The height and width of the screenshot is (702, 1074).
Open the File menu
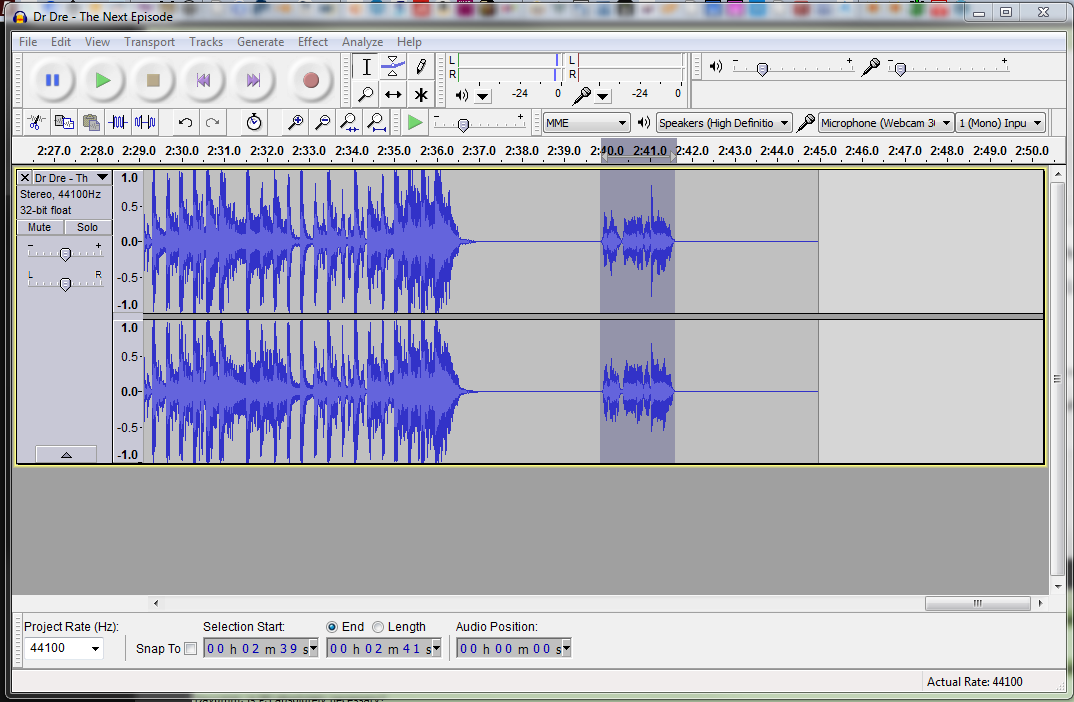28,42
